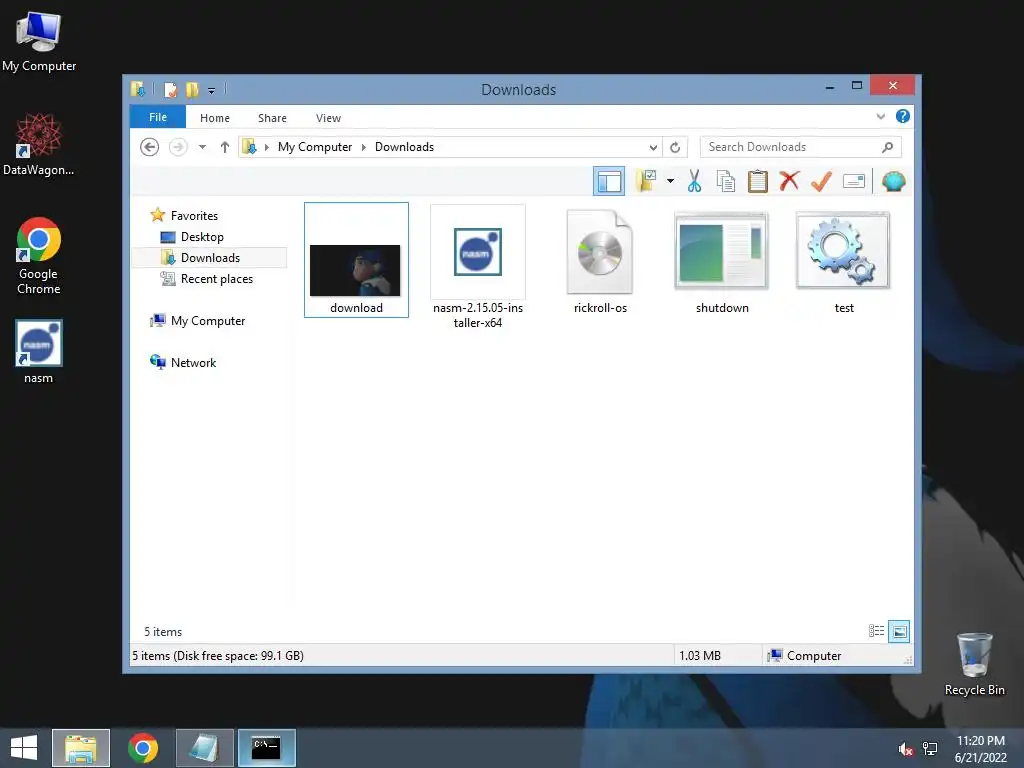Select the download image thumbnail
The height and width of the screenshot is (768, 1024).
[356, 260]
